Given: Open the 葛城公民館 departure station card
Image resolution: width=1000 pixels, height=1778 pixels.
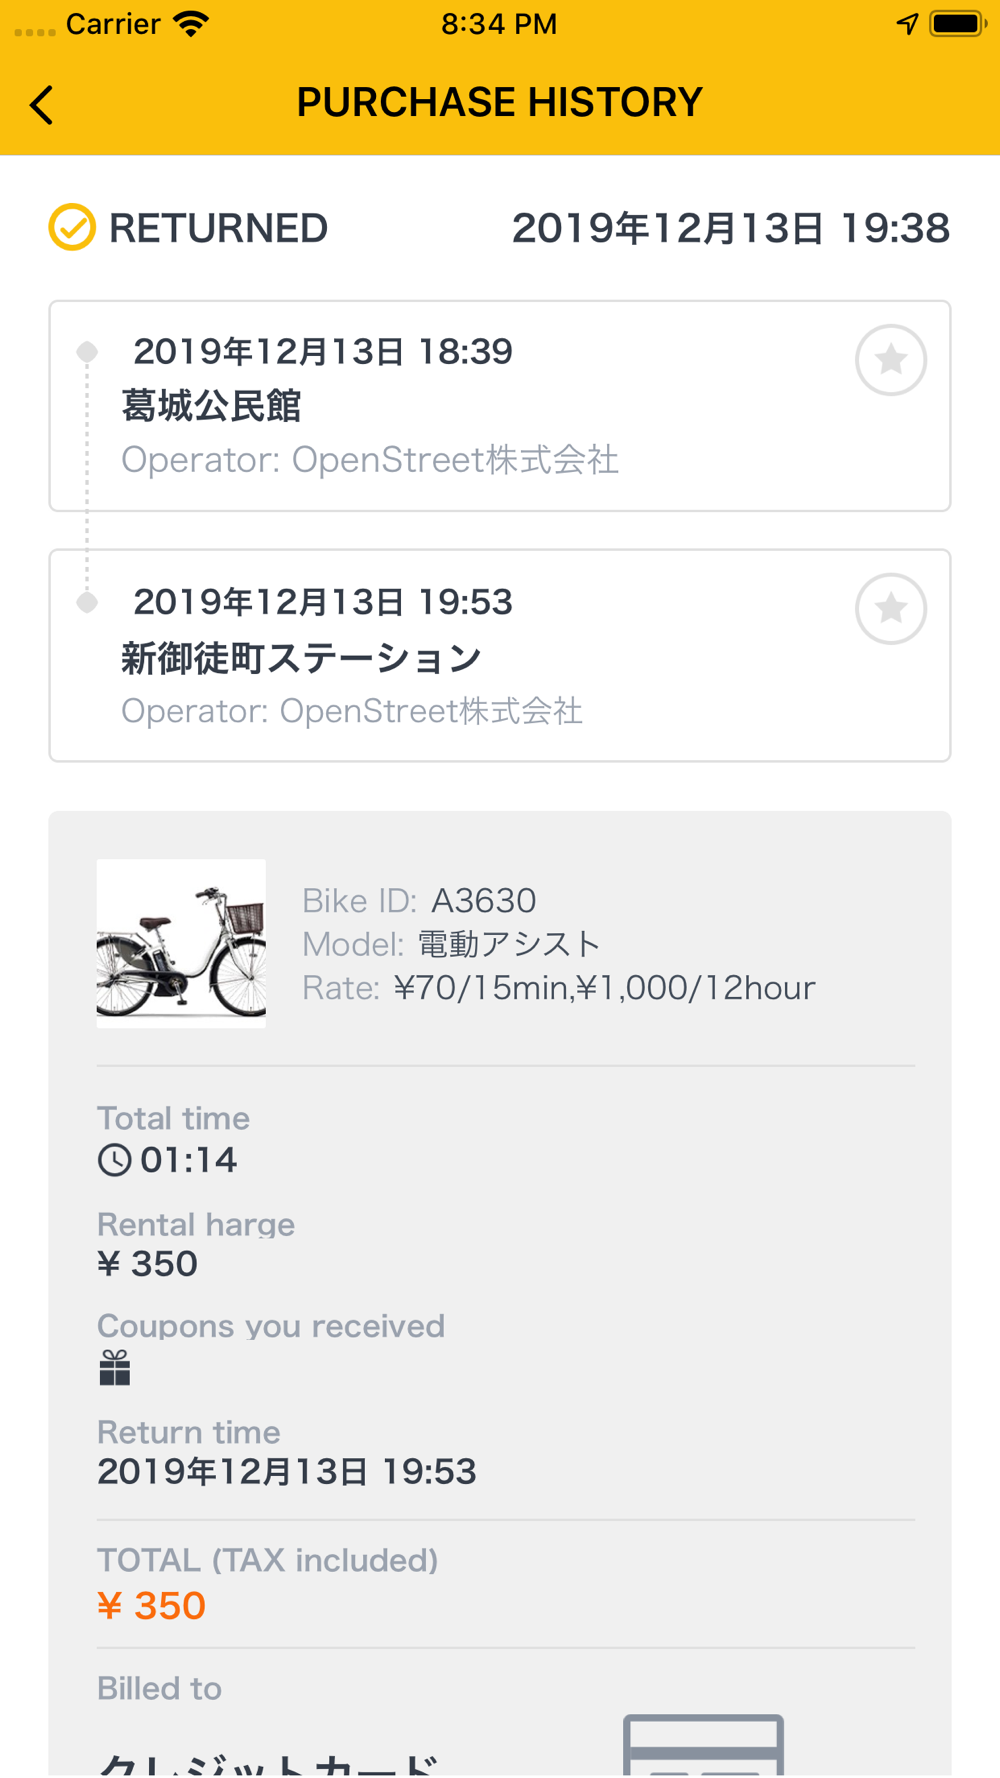Looking at the screenshot, I should click(500, 406).
